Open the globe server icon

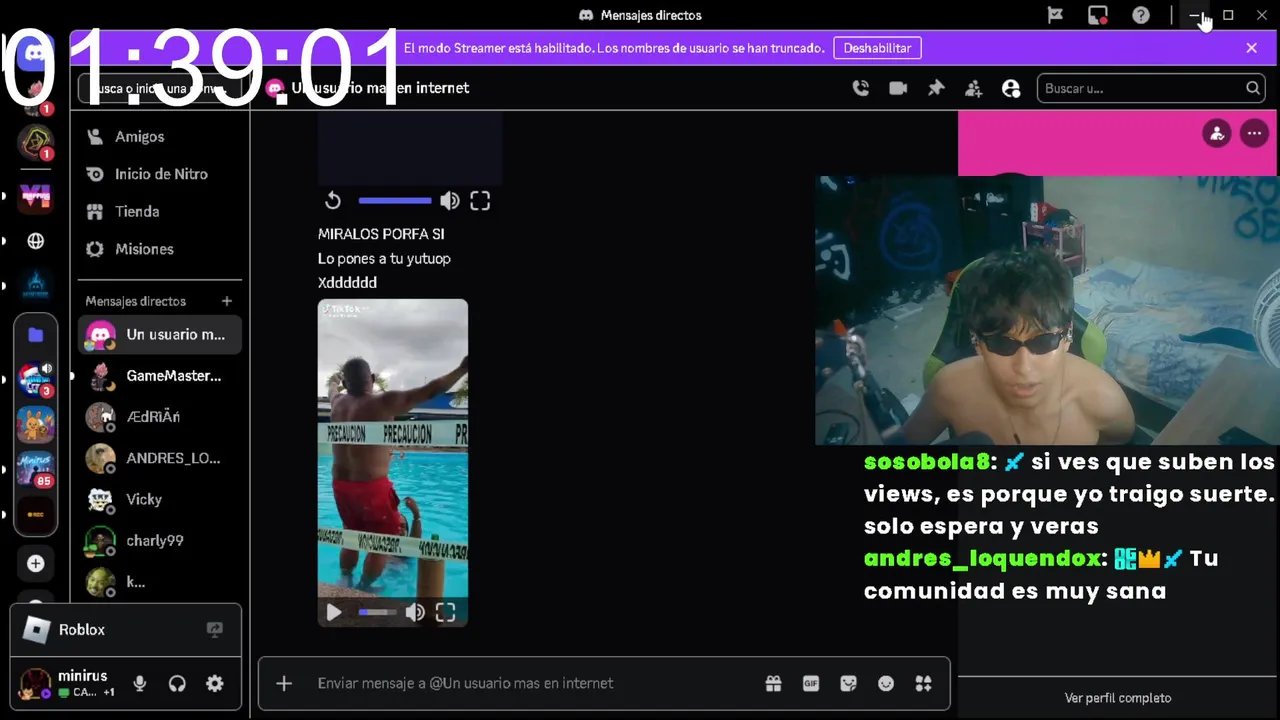click(35, 241)
